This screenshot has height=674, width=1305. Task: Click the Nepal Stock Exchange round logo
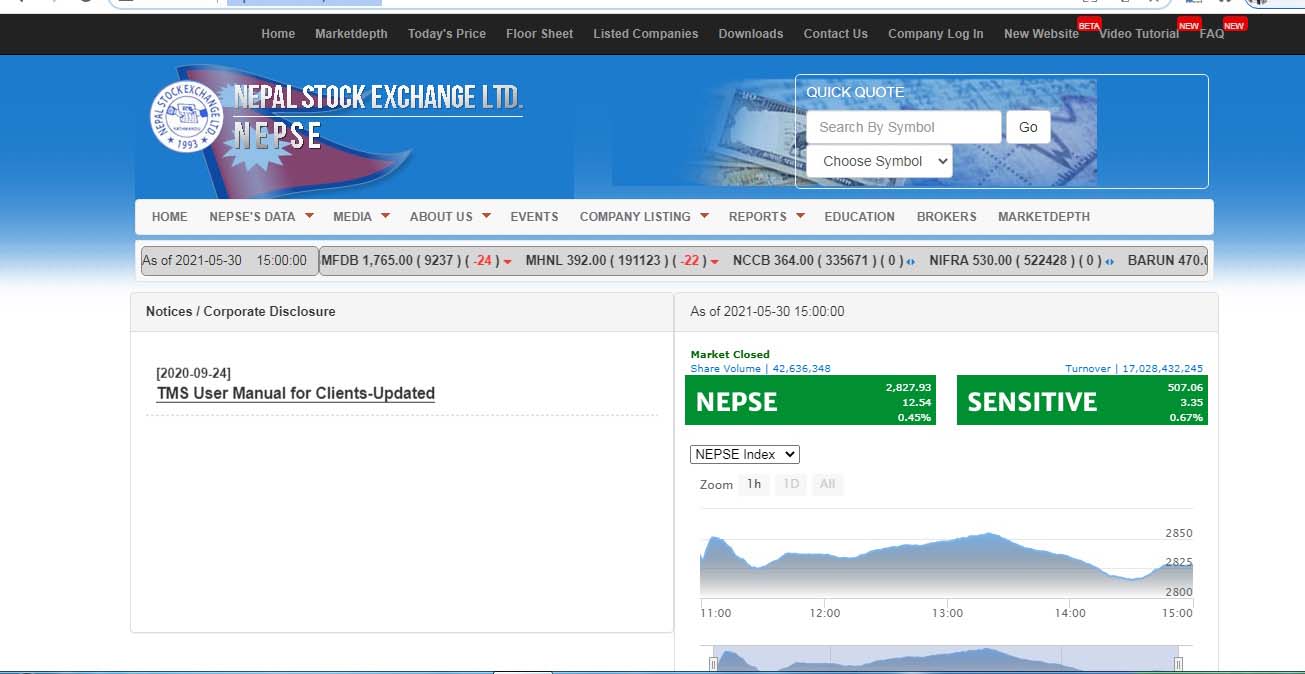[x=188, y=117]
